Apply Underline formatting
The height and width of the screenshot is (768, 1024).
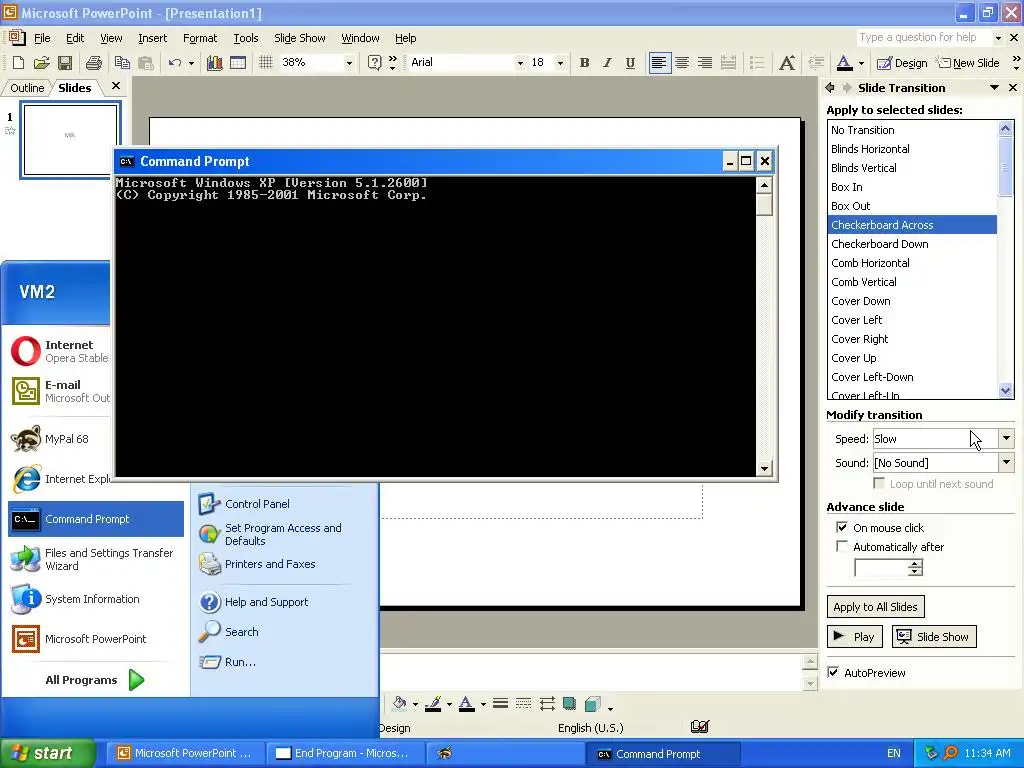(630, 63)
